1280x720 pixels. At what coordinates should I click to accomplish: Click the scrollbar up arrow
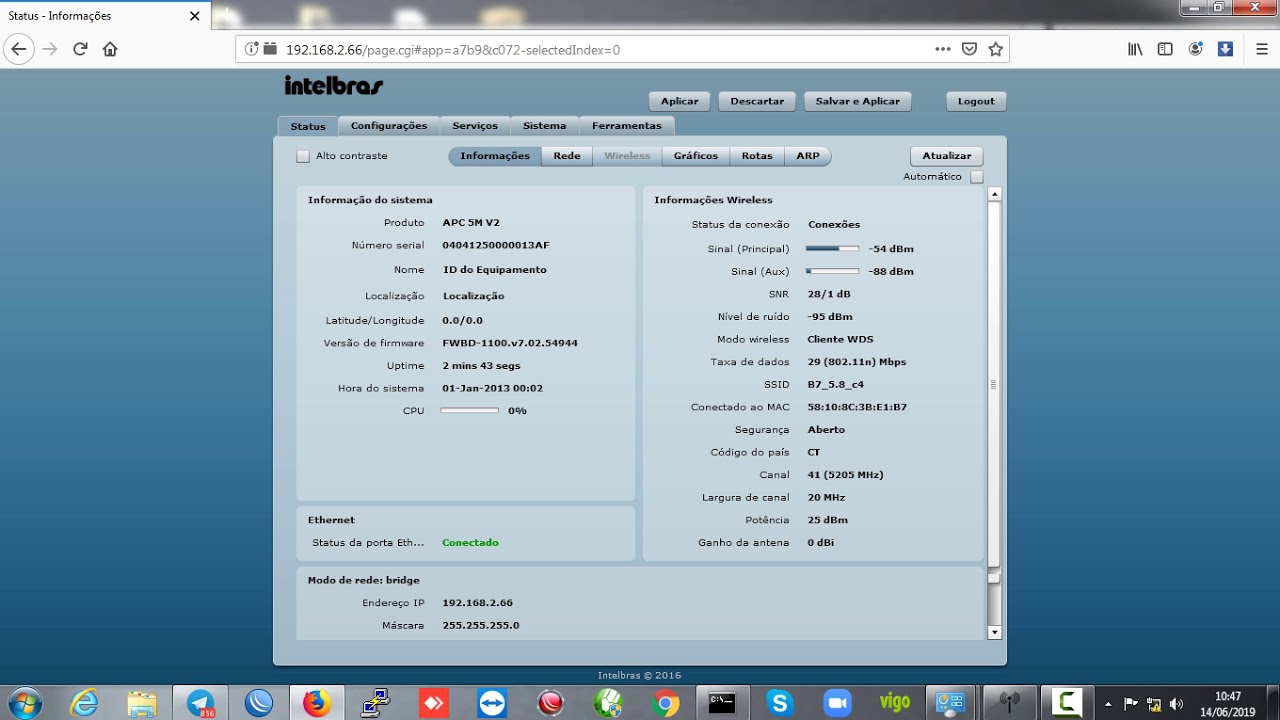click(994, 194)
